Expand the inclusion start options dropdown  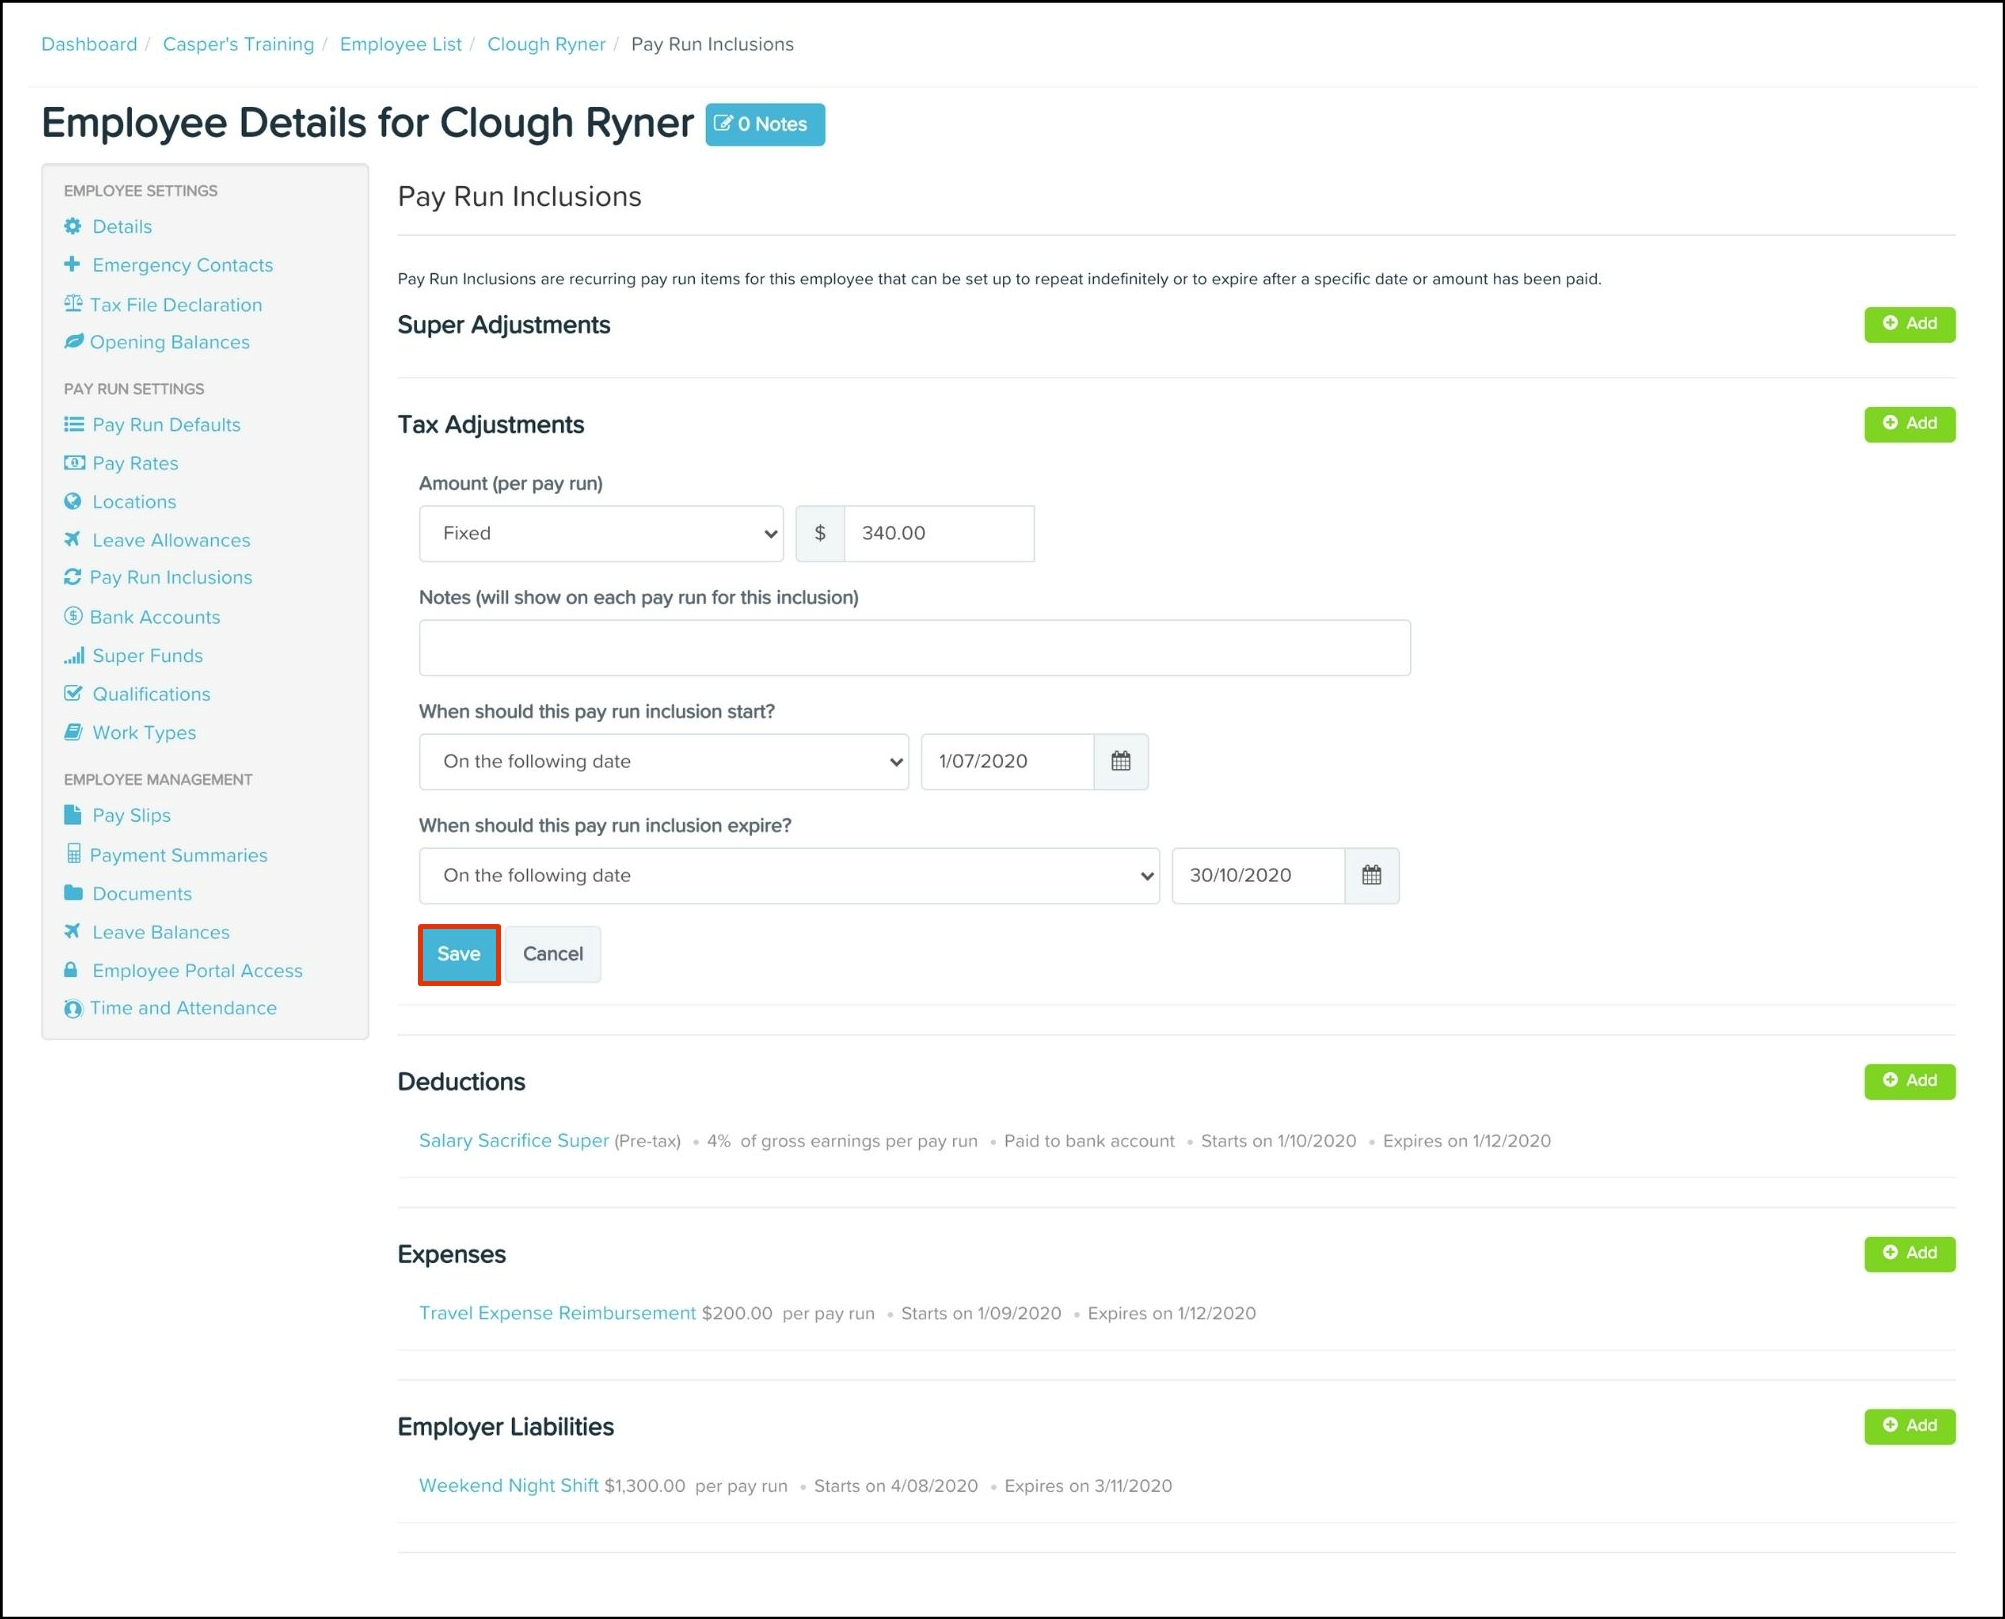663,762
